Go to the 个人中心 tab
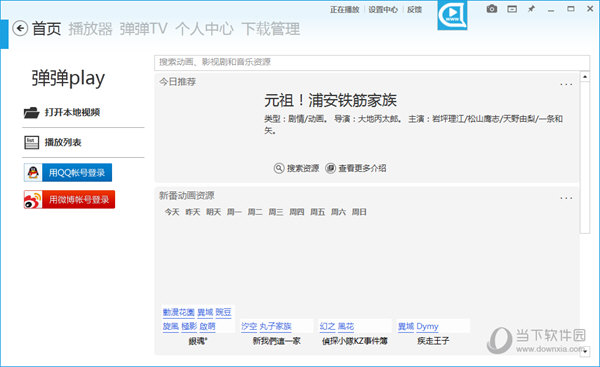Screen dimensions: 600x367 tap(204, 29)
